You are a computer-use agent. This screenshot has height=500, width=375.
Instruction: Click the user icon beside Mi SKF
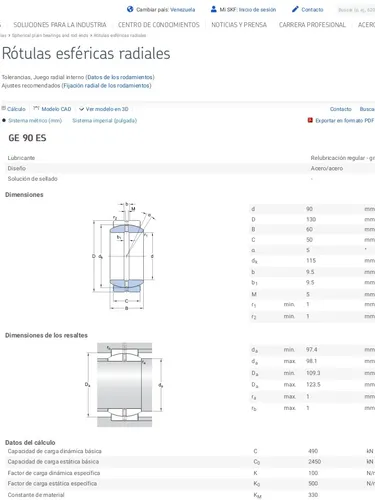[x=213, y=9]
